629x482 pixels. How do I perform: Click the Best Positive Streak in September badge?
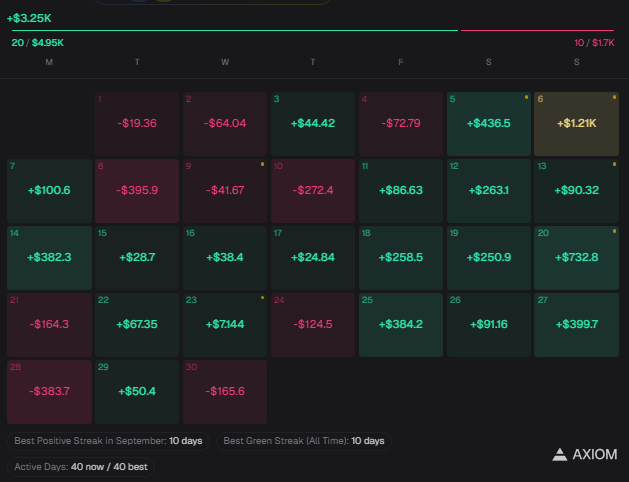(108, 441)
